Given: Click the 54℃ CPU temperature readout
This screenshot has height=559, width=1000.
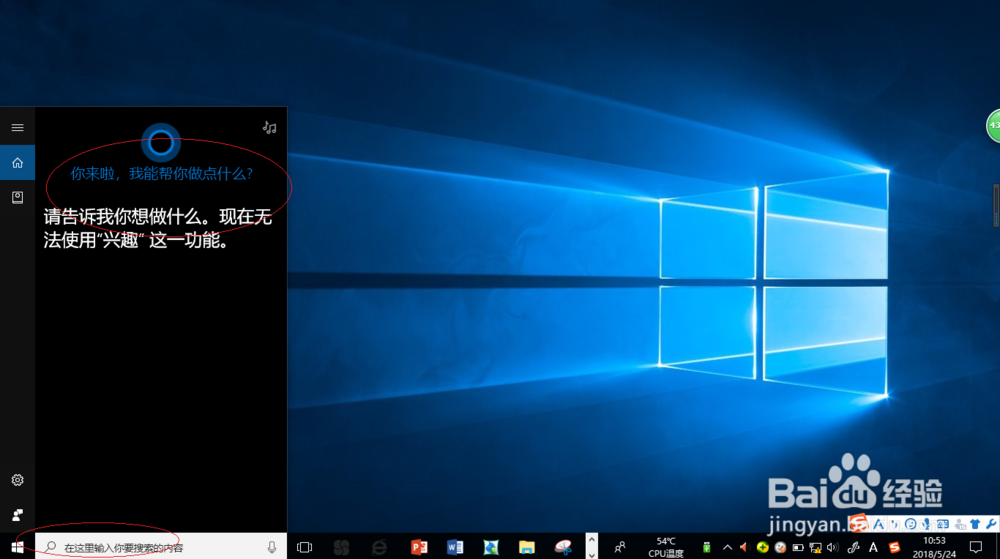Looking at the screenshot, I should pyautogui.click(x=666, y=547).
